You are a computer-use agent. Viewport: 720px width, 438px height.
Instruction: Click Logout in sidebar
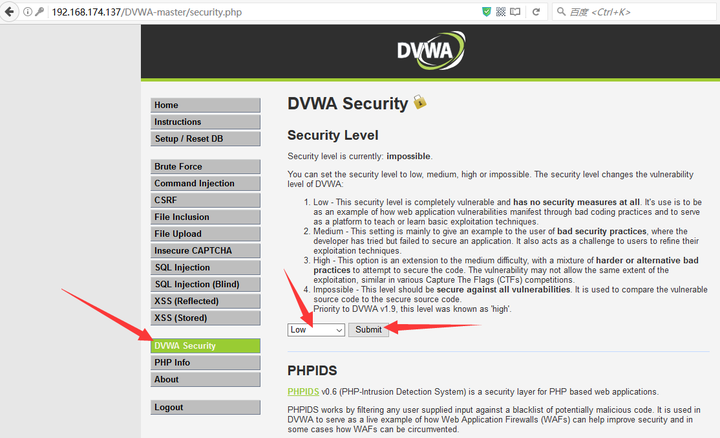[x=205, y=407]
